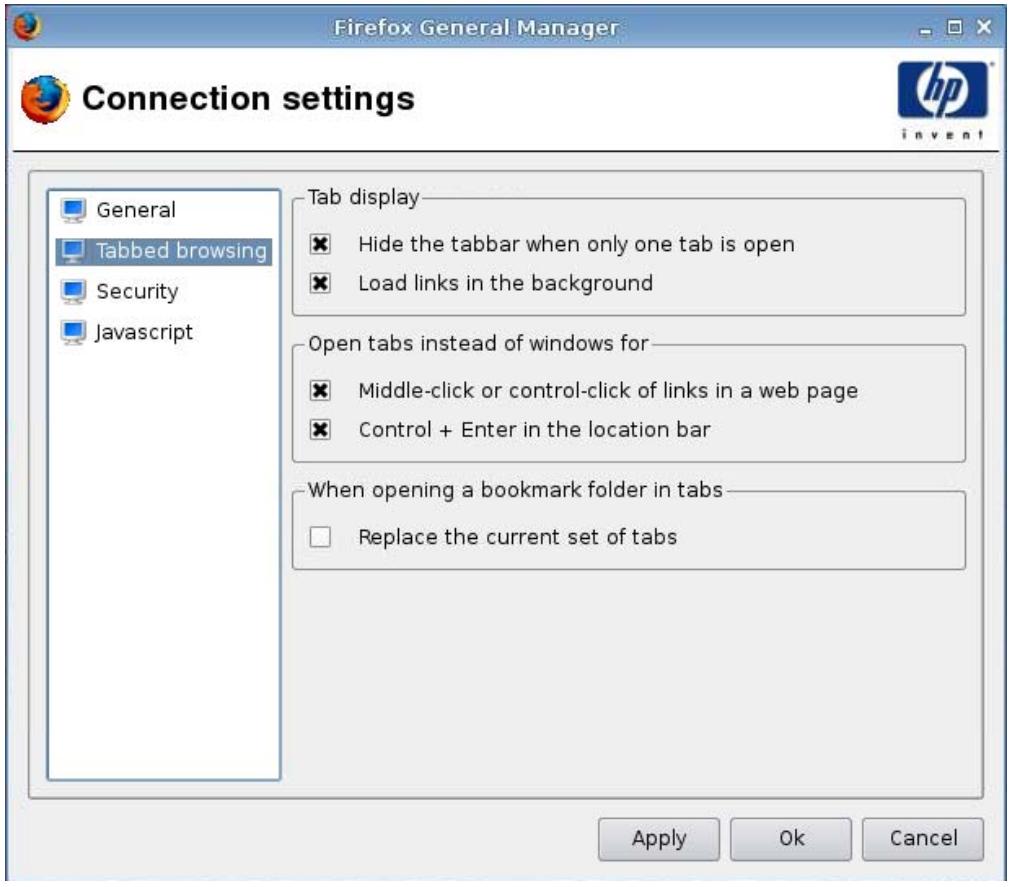Click the monitor icon next to General
The width and height of the screenshot is (1012, 887).
tap(73, 210)
